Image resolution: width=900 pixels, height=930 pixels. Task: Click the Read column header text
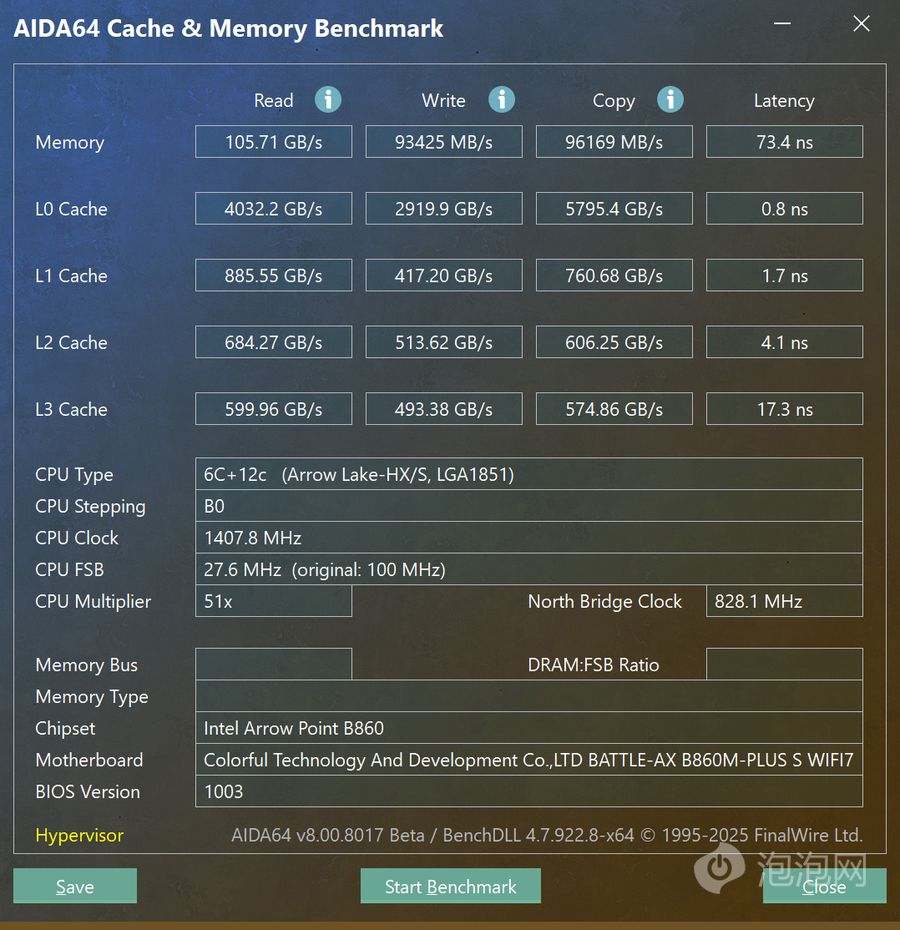[x=274, y=100]
